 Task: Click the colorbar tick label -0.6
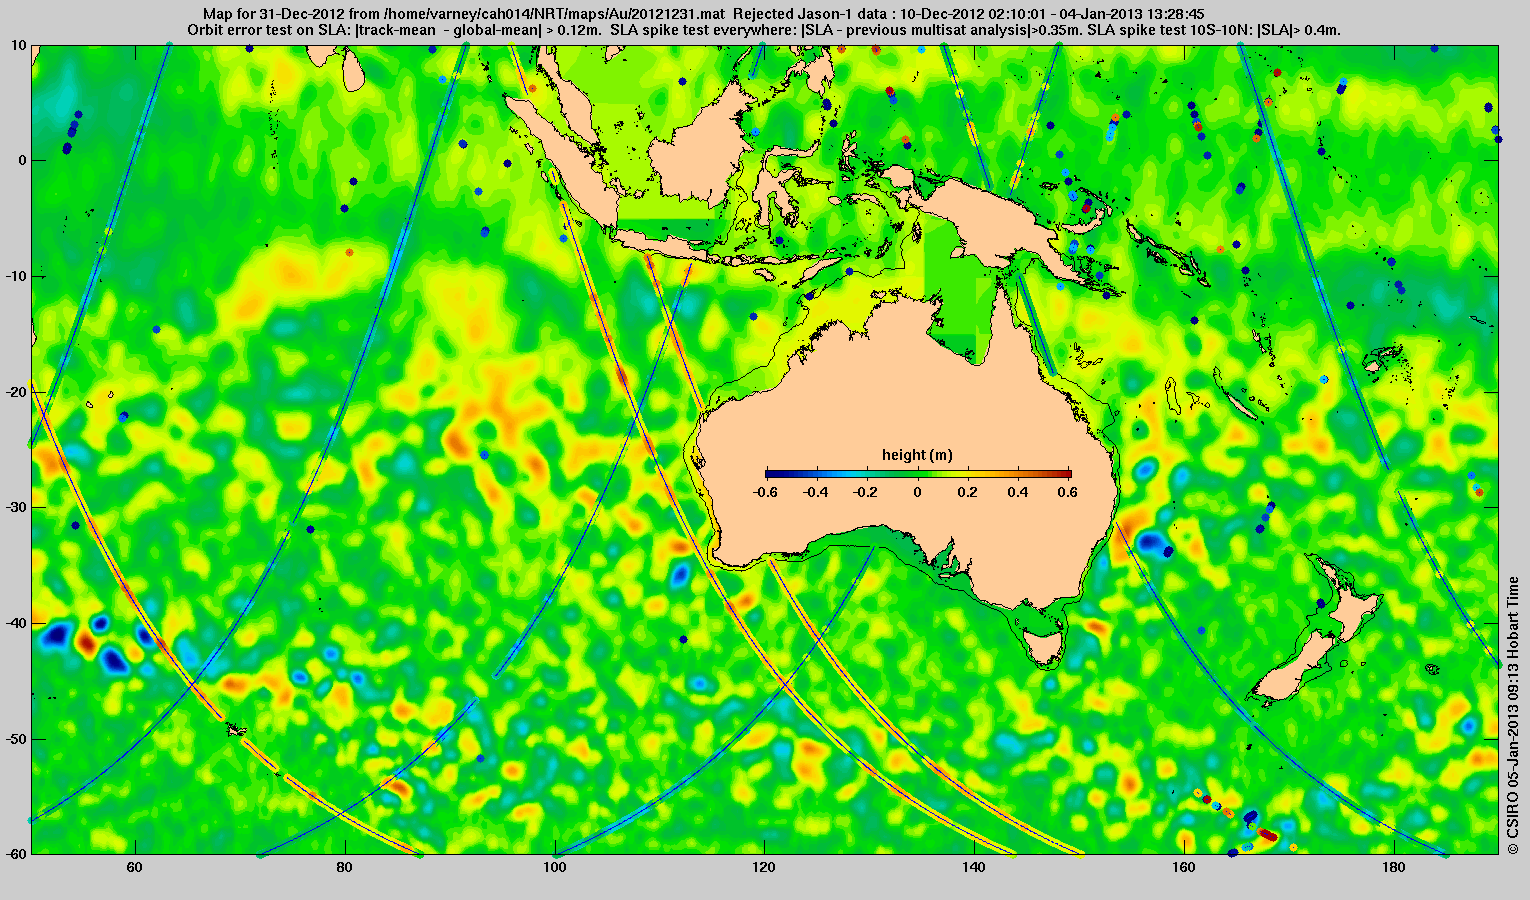click(x=766, y=492)
